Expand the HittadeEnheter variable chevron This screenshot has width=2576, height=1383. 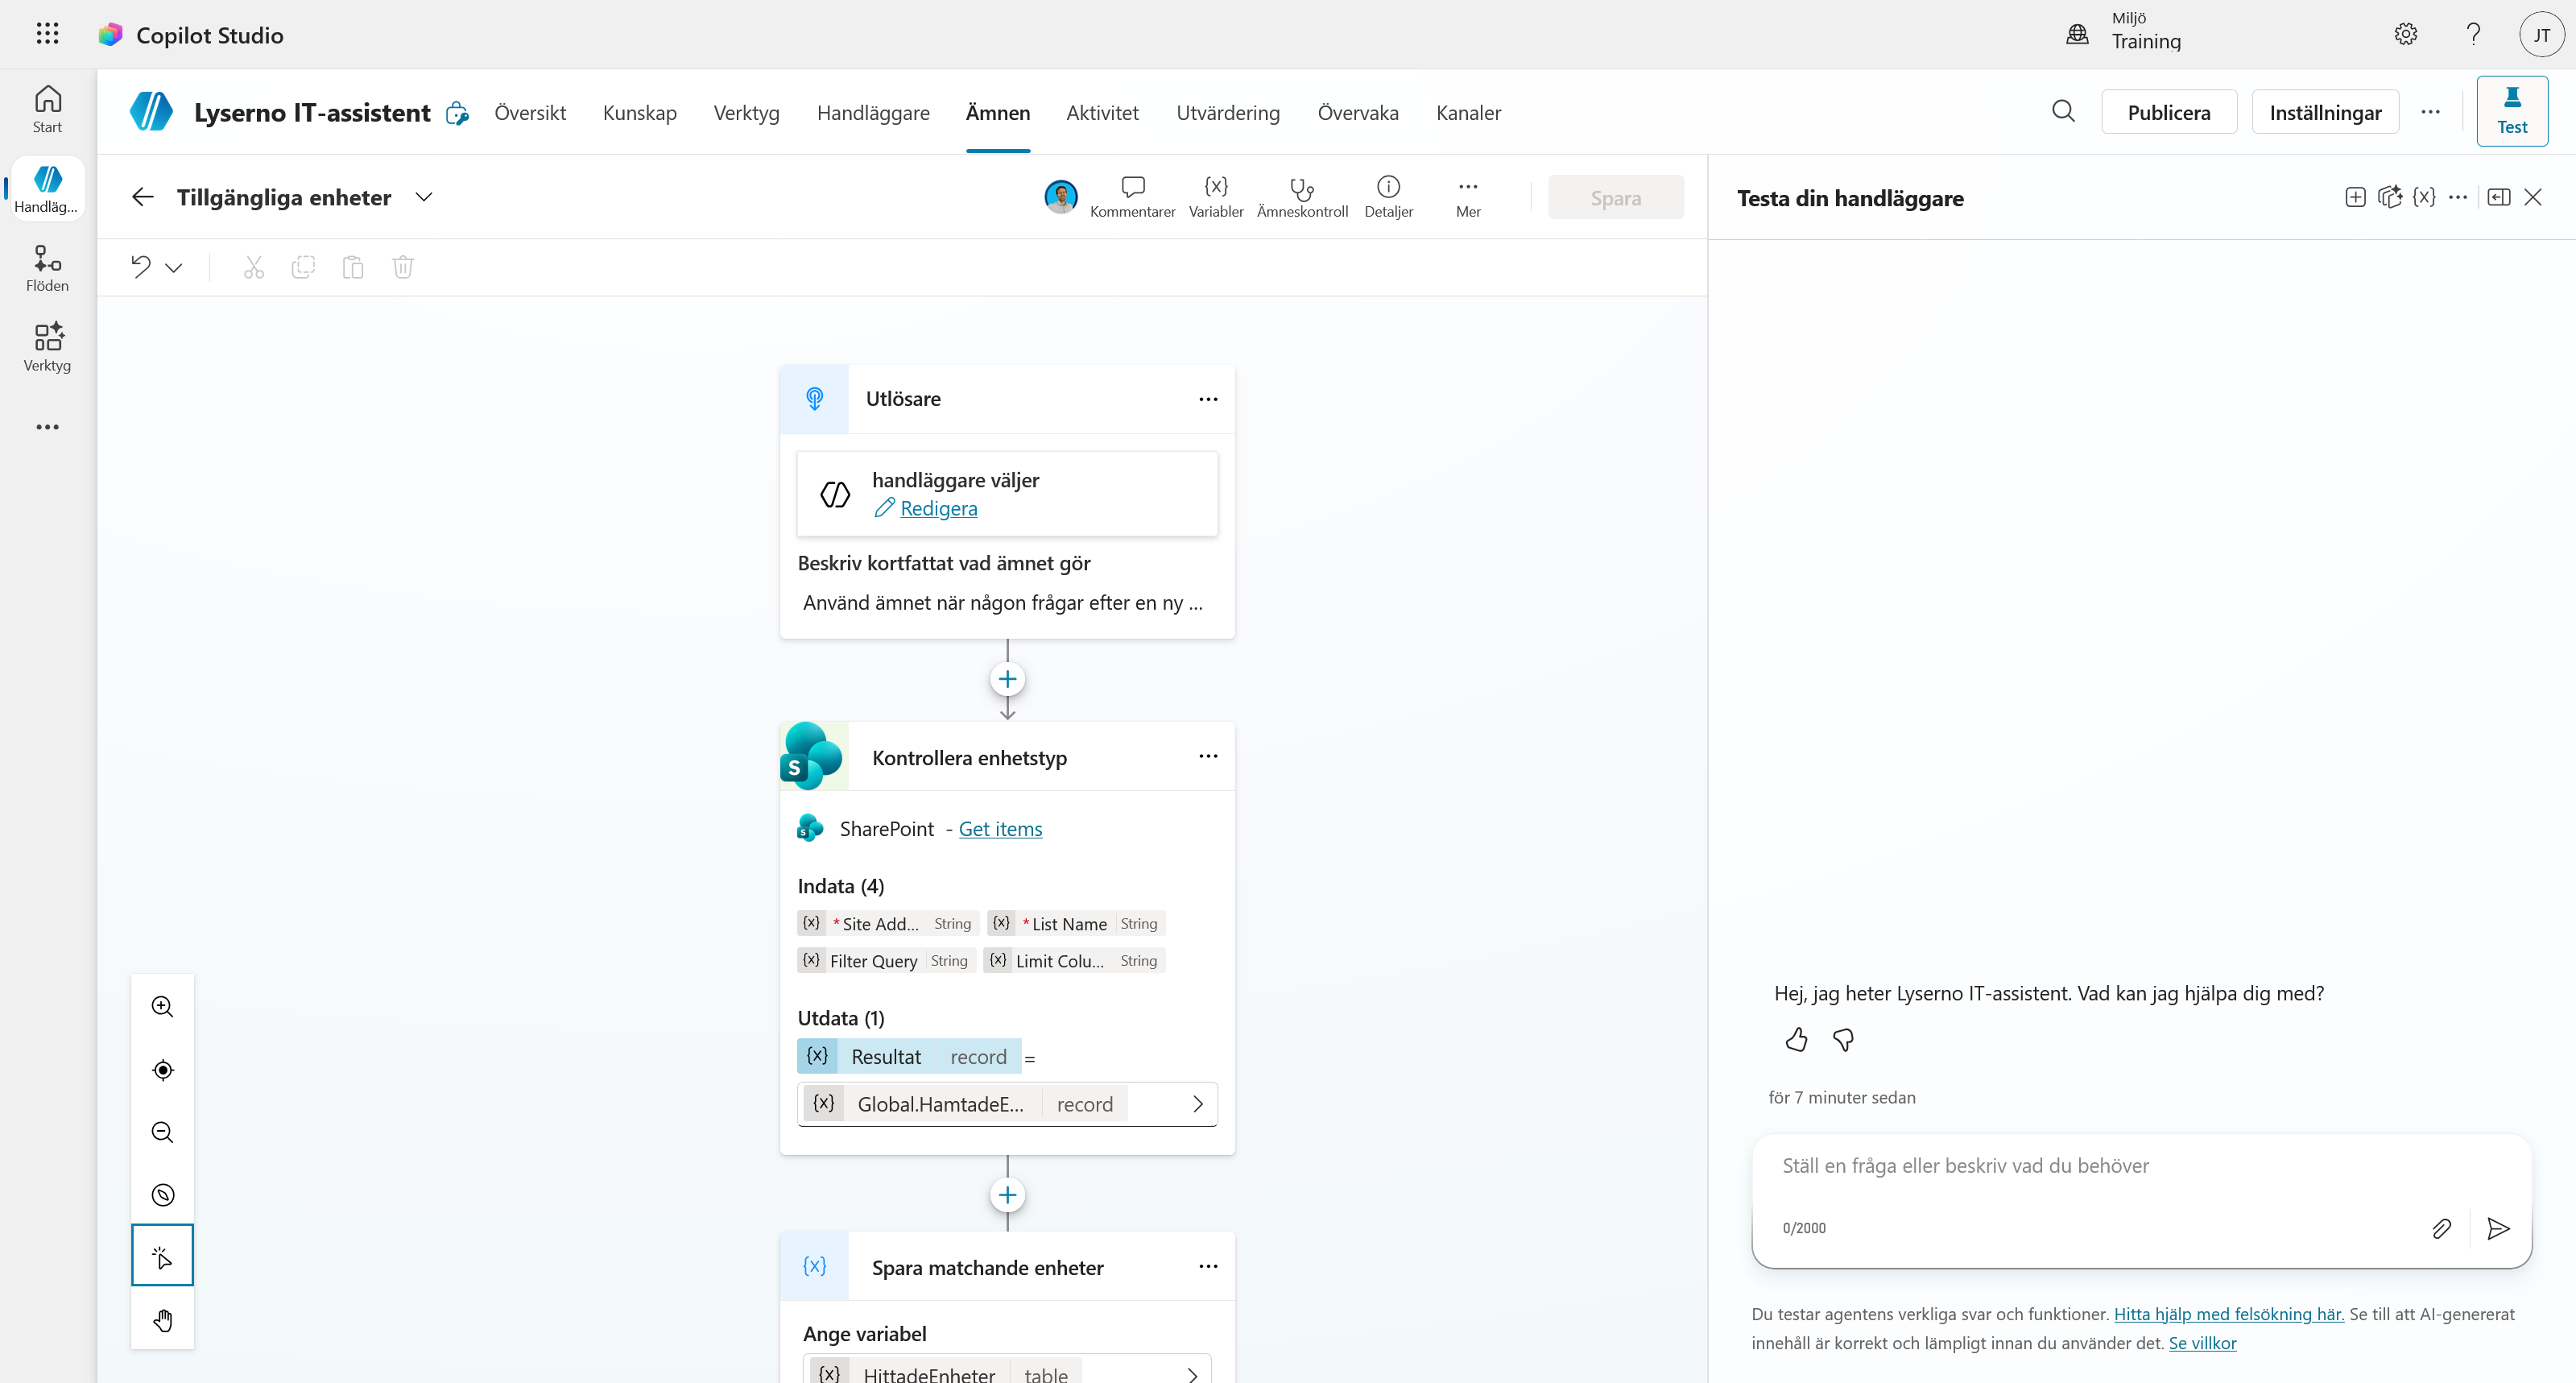1192,1375
